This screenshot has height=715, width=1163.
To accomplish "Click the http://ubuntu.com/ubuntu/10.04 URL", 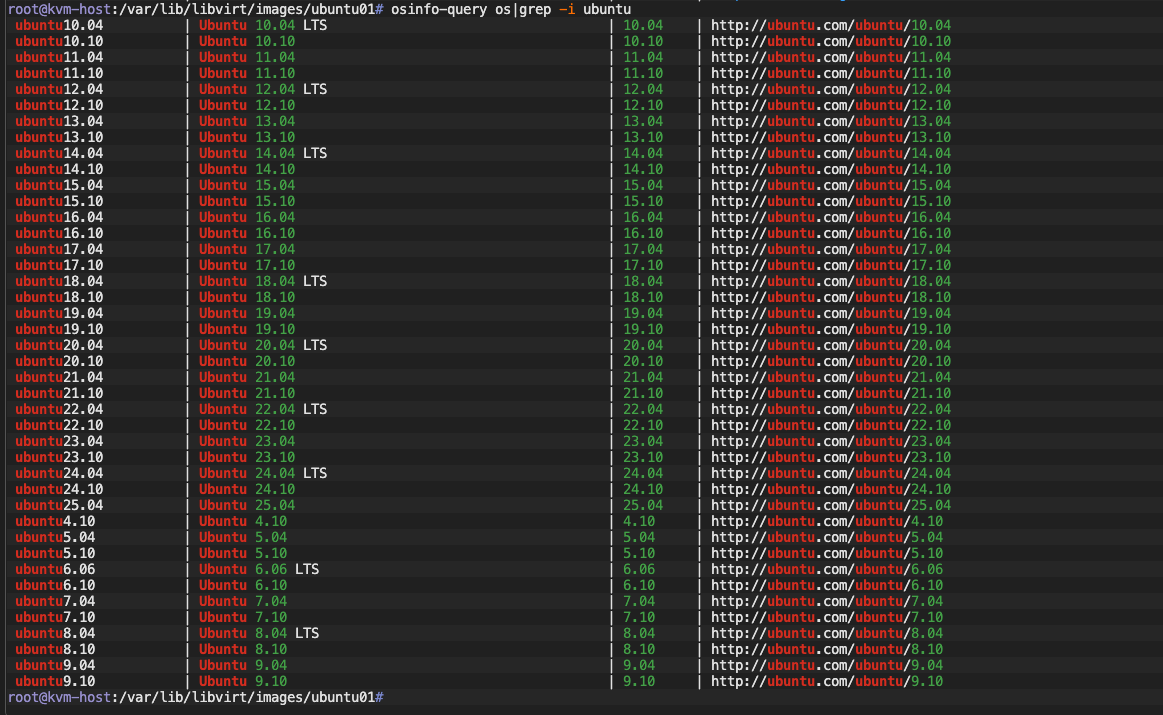I will coord(831,25).
